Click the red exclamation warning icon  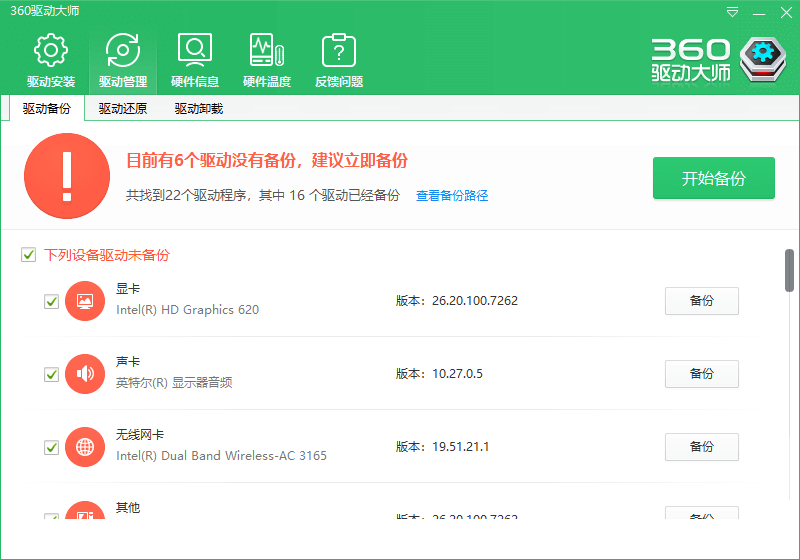coord(67,176)
